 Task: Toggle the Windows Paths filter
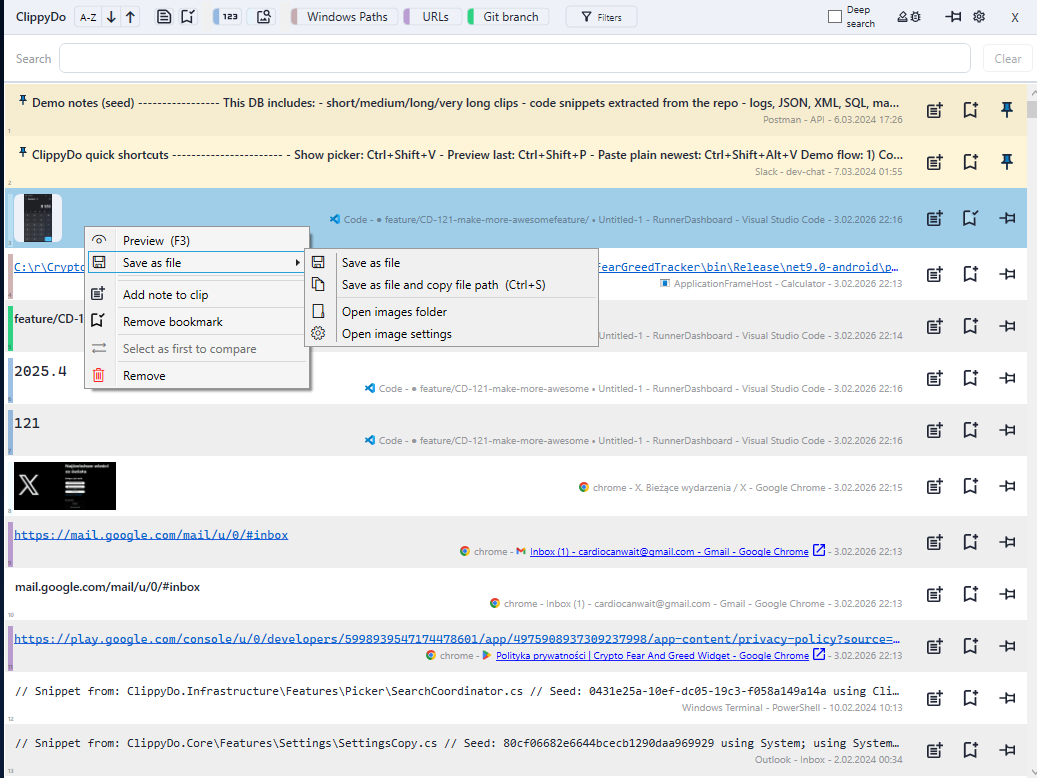click(x=345, y=16)
